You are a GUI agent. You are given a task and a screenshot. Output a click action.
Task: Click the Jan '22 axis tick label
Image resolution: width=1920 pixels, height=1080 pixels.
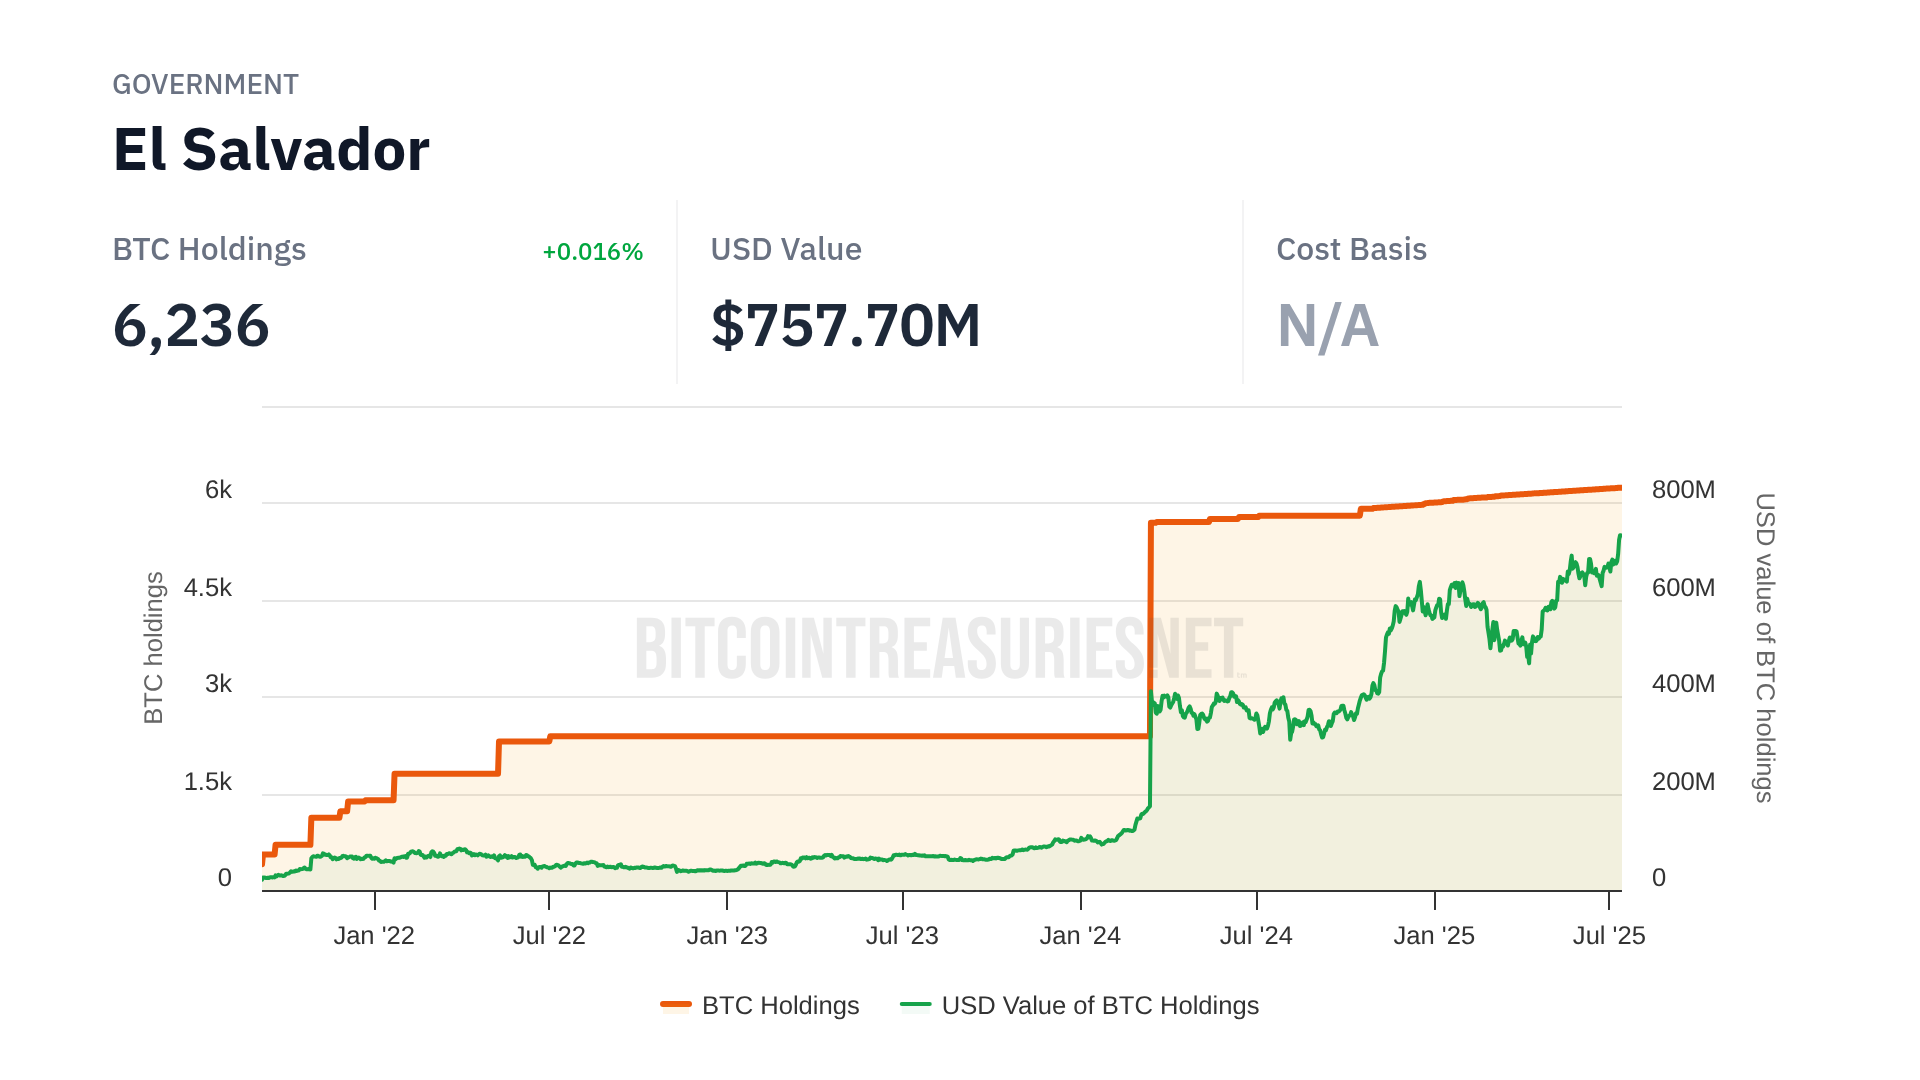(374, 935)
